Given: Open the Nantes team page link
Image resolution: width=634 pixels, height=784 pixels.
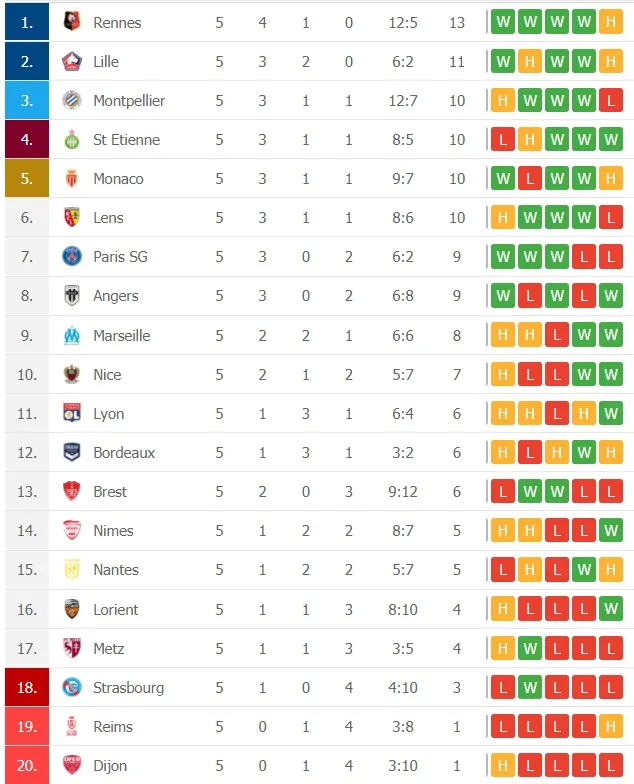Looking at the screenshot, I should point(116,570).
